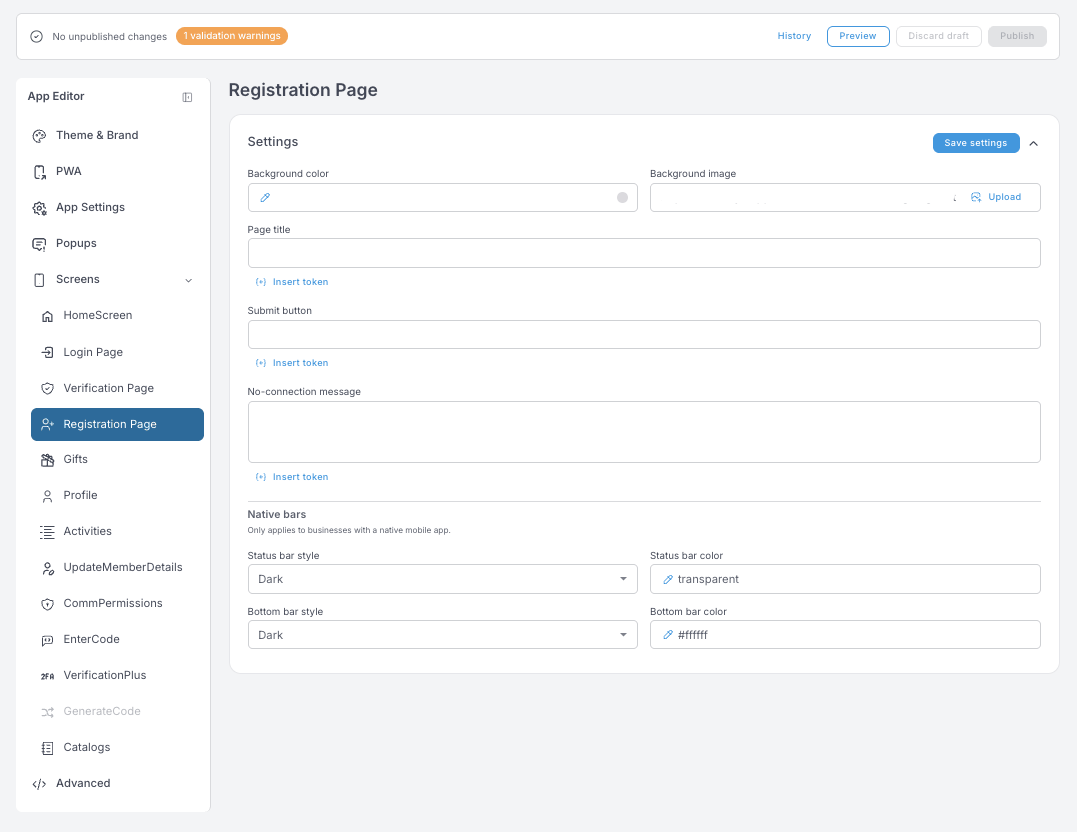This screenshot has height=832, width=1077.
Task: Click the no unpublished changes checkmark icon
Action: point(36,36)
